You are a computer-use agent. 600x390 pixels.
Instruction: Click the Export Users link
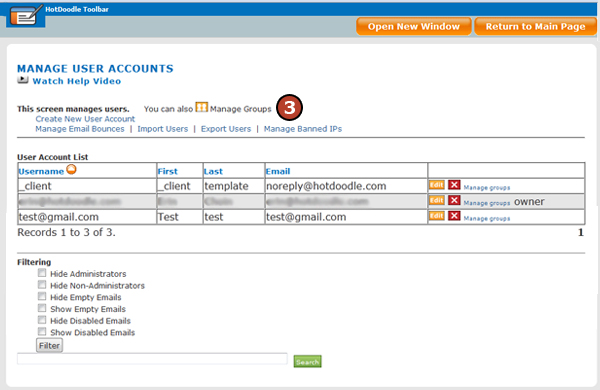click(226, 129)
